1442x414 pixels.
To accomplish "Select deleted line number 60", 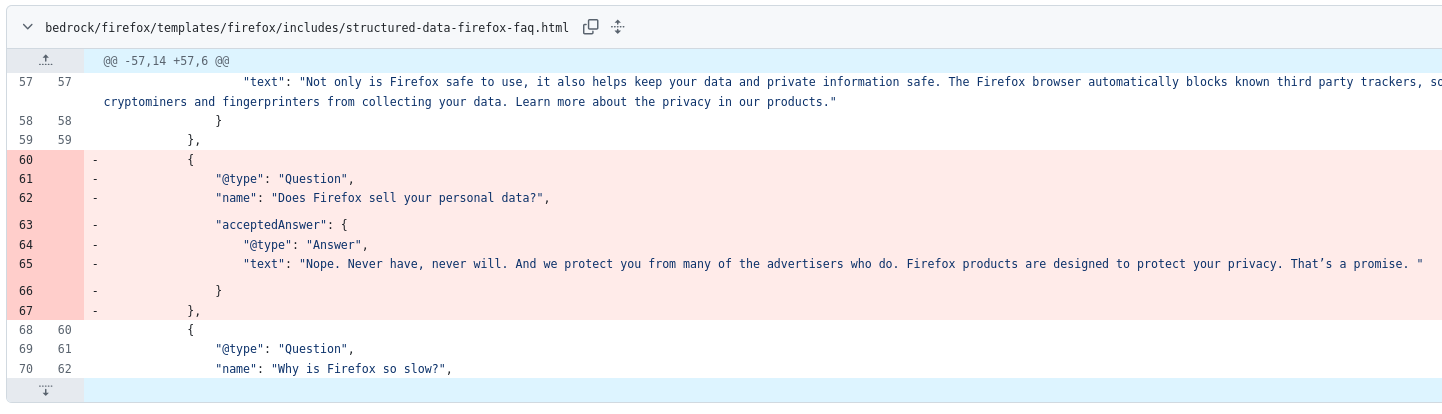I will click(26, 159).
